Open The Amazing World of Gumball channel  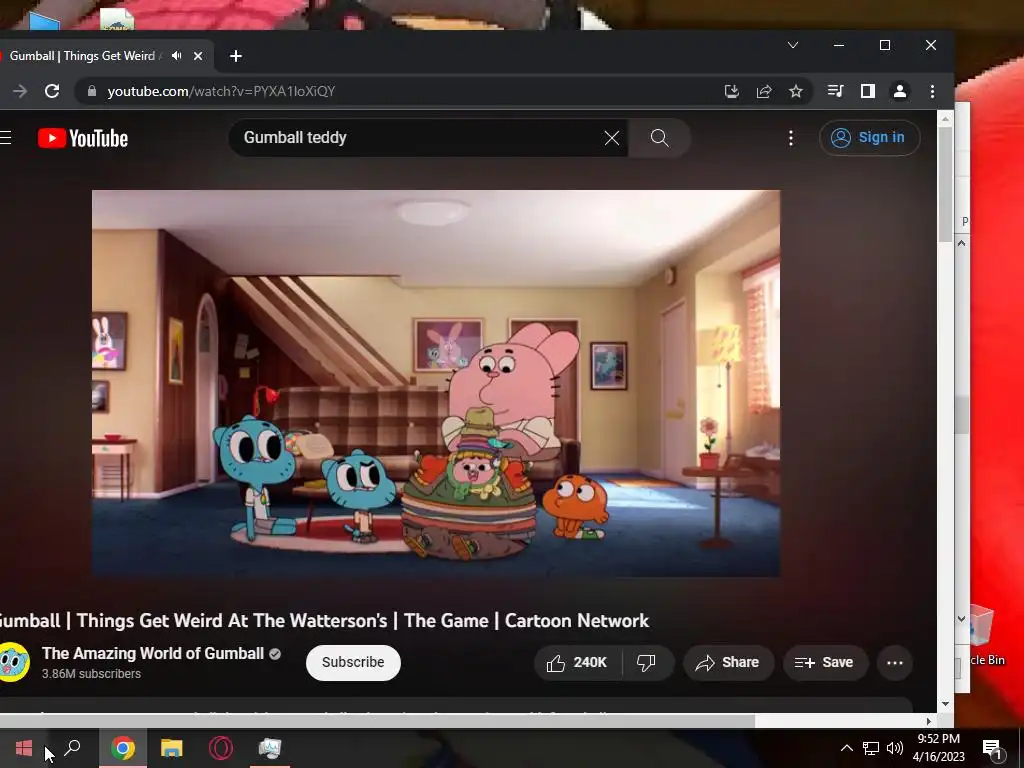153,653
